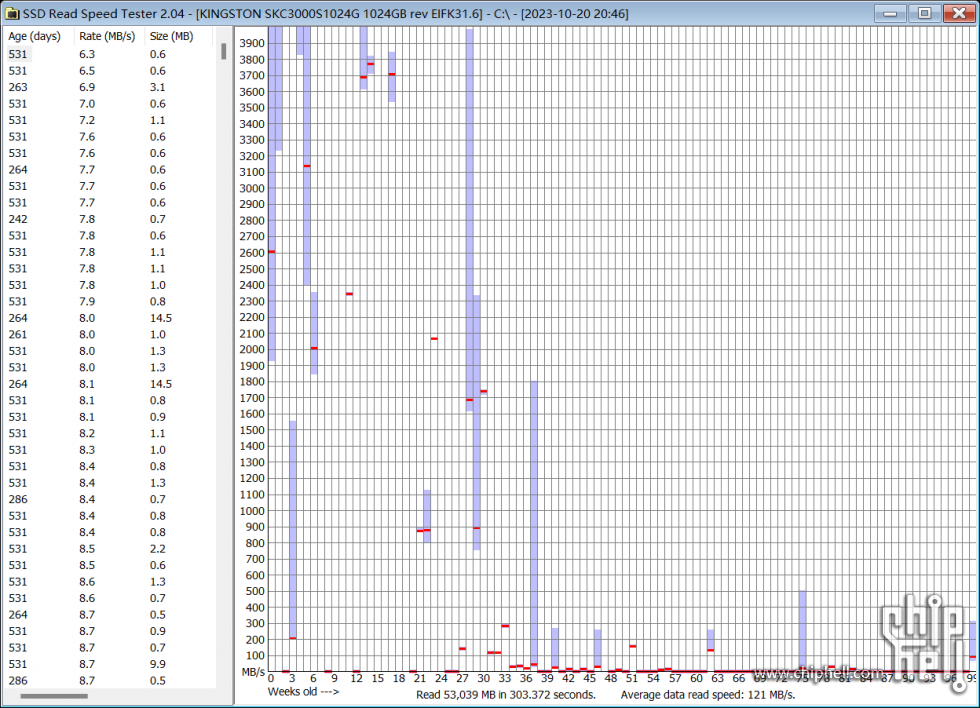Select the 261-day row at 8.0 MB/s
The width and height of the screenshot is (980, 708).
coord(109,334)
